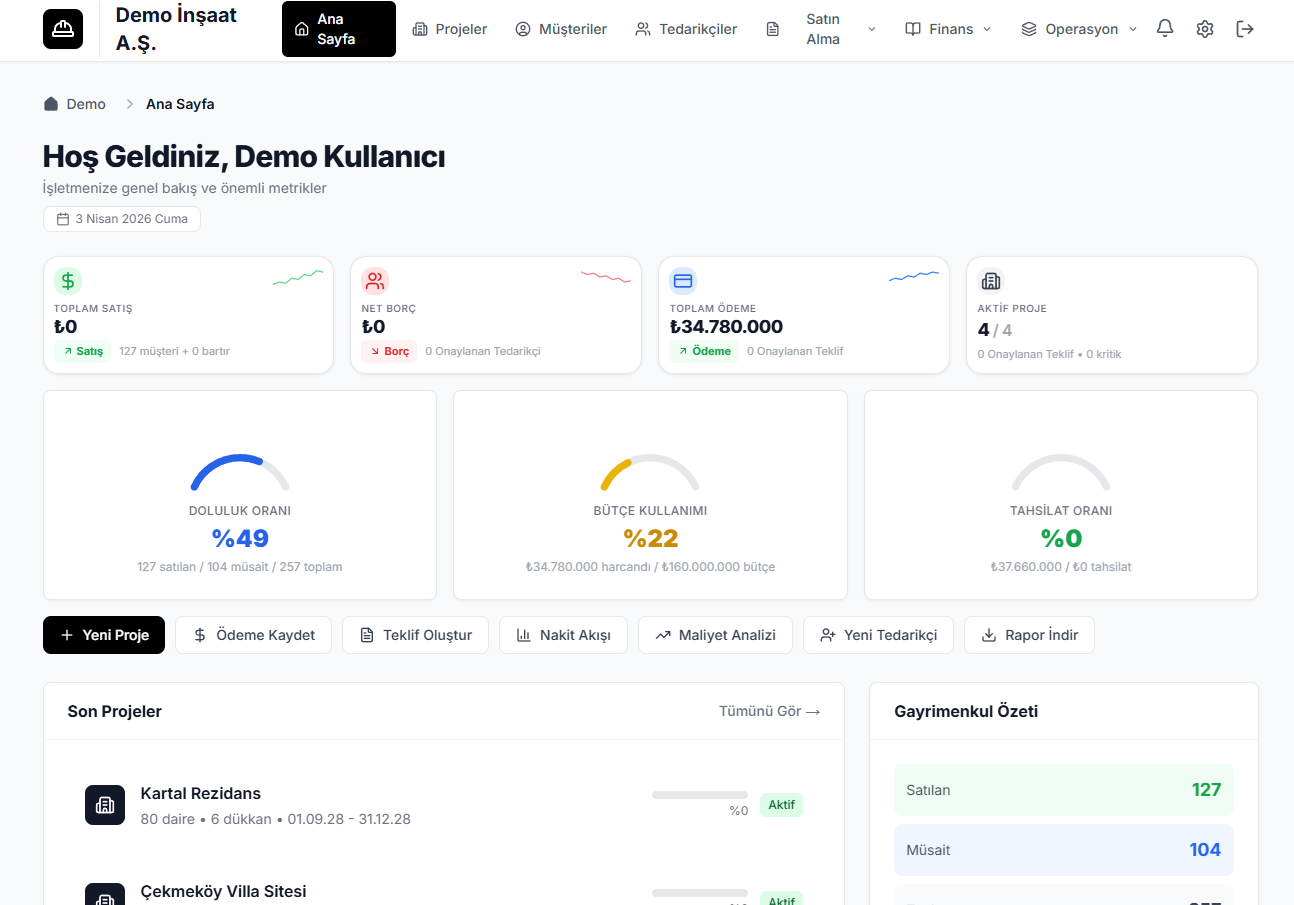Click the date chip showing 3 Nisan 2026 Cuma
The width and height of the screenshot is (1294, 905).
point(121,218)
